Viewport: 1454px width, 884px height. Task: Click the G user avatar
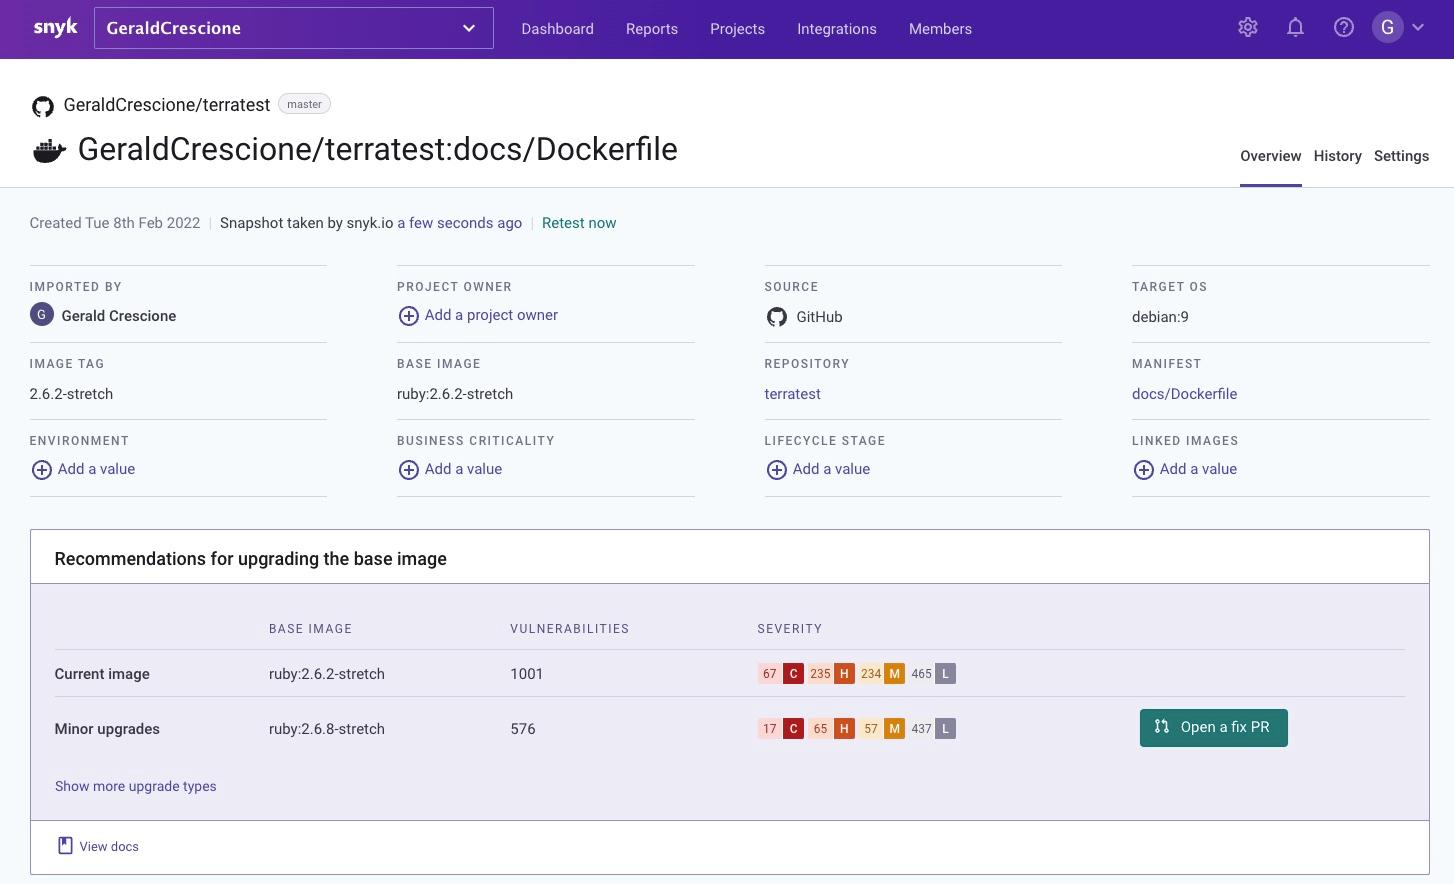(1387, 28)
